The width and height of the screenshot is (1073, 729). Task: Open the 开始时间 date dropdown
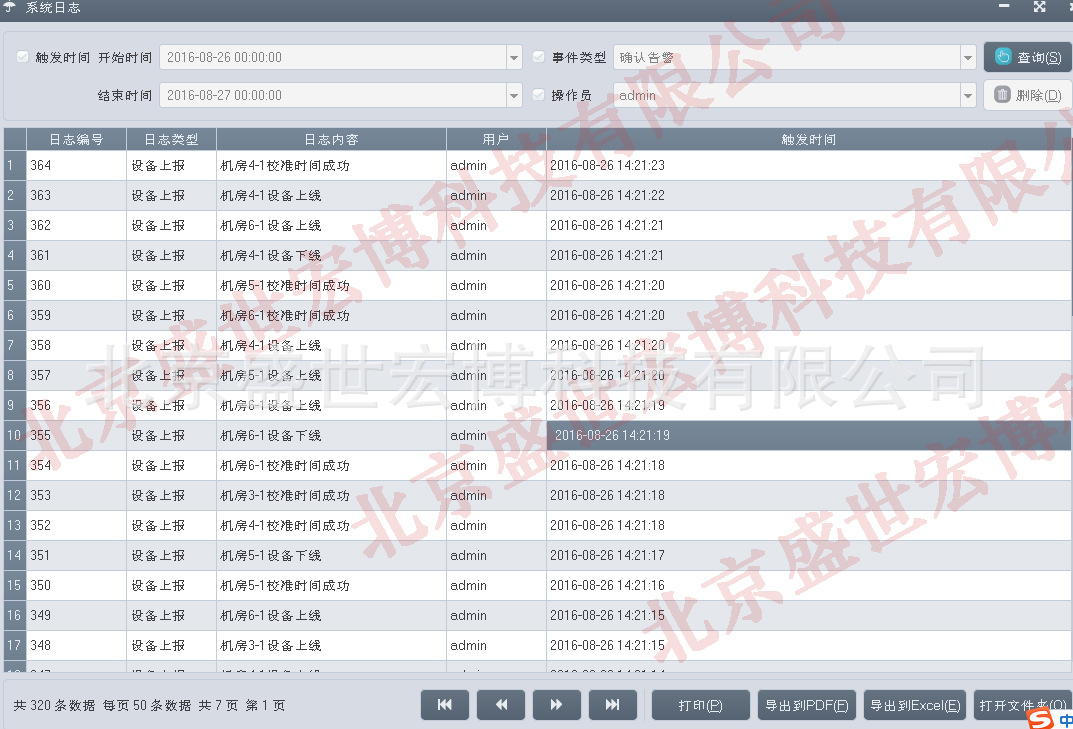514,57
